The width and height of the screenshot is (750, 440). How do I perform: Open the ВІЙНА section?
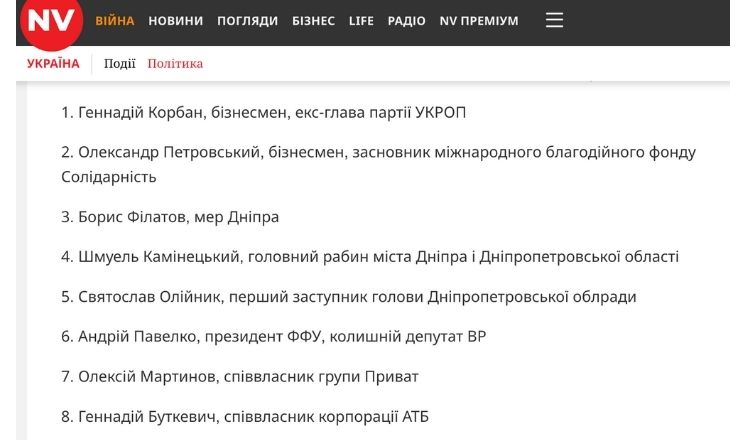115,21
